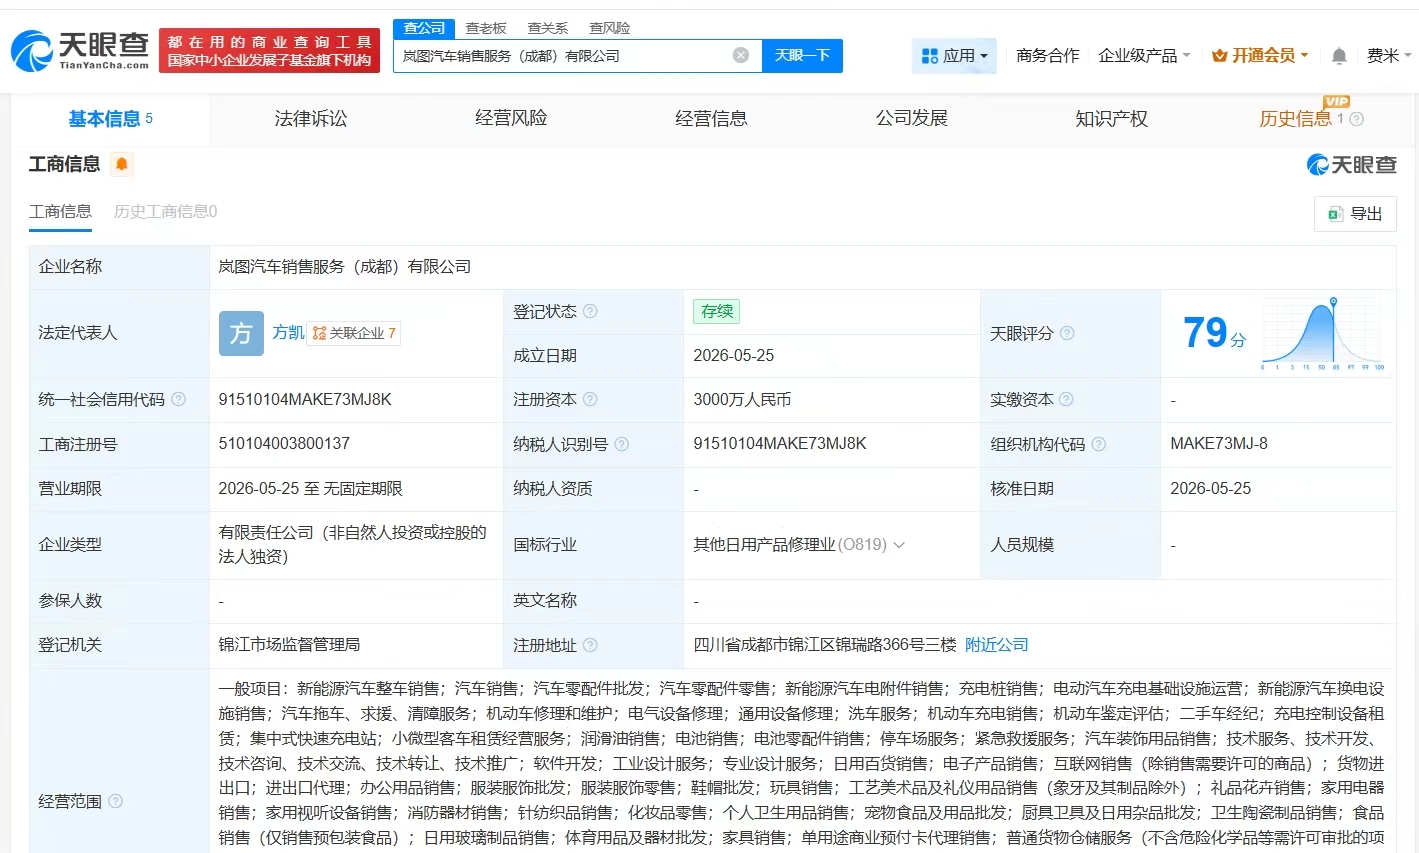Screen dimensions: 1419x853
Task: Click the 导出 export button
Action: [x=1355, y=214]
